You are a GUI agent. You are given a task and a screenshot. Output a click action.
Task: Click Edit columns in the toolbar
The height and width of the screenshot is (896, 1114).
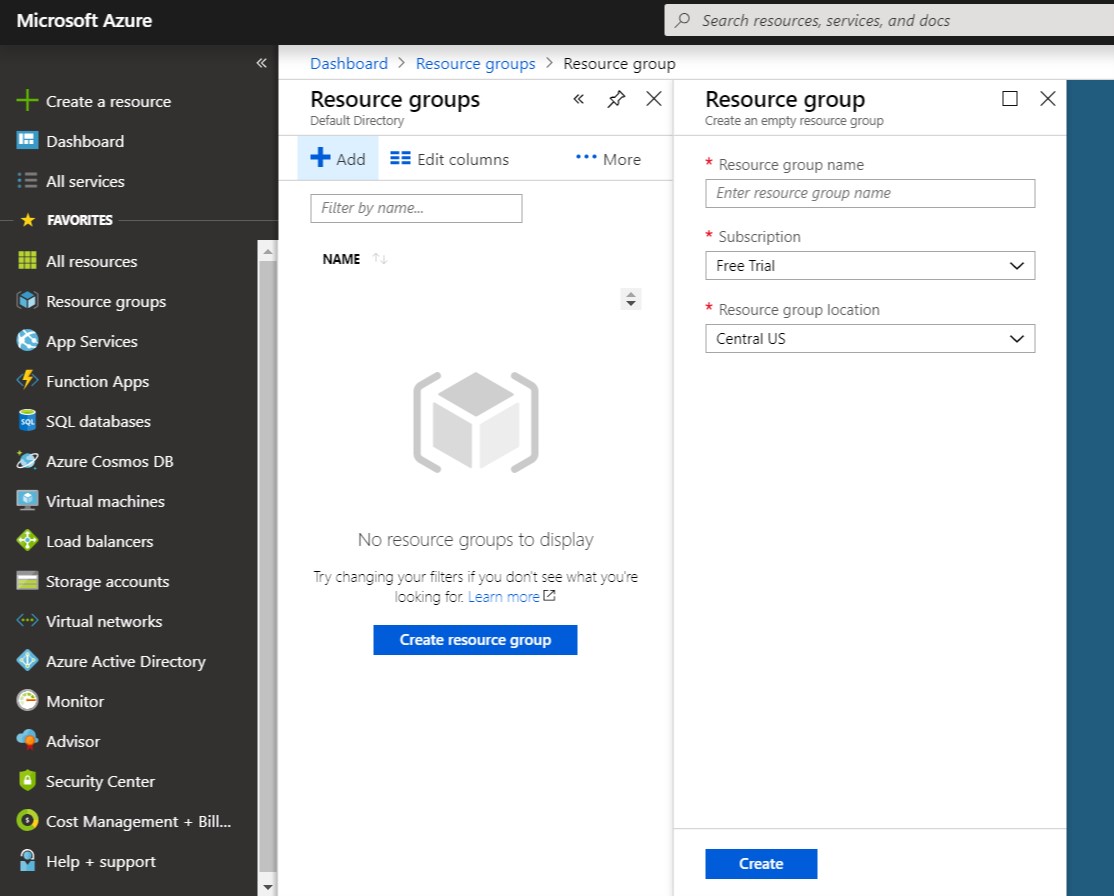point(449,159)
